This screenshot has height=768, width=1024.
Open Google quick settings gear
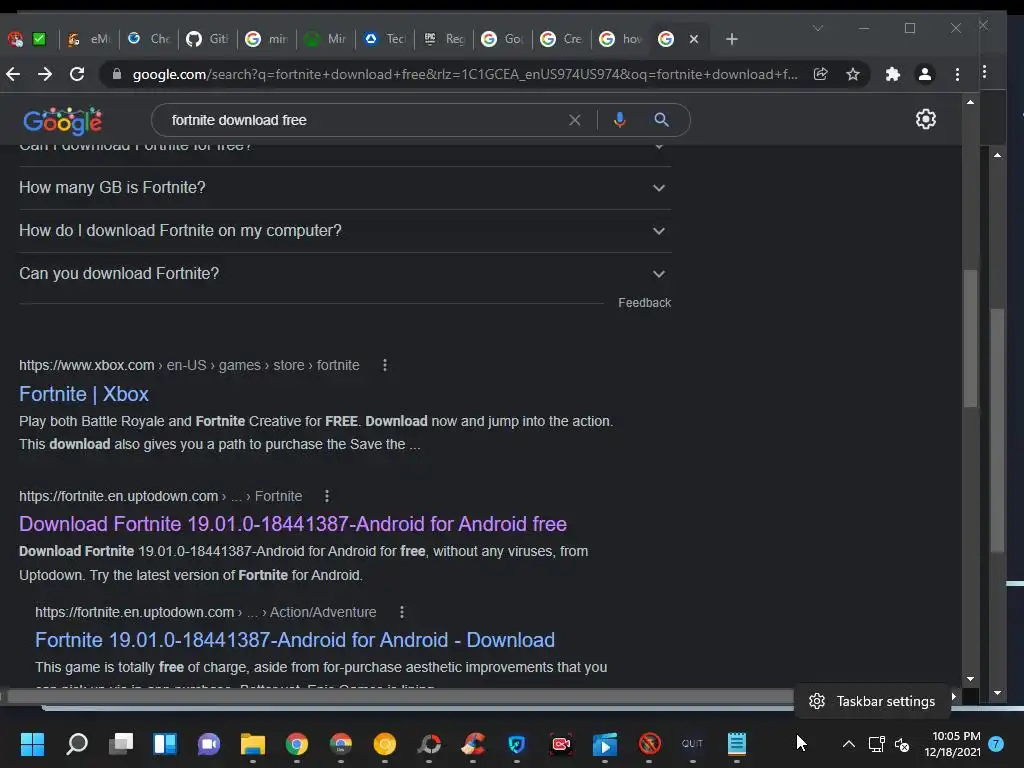925,120
